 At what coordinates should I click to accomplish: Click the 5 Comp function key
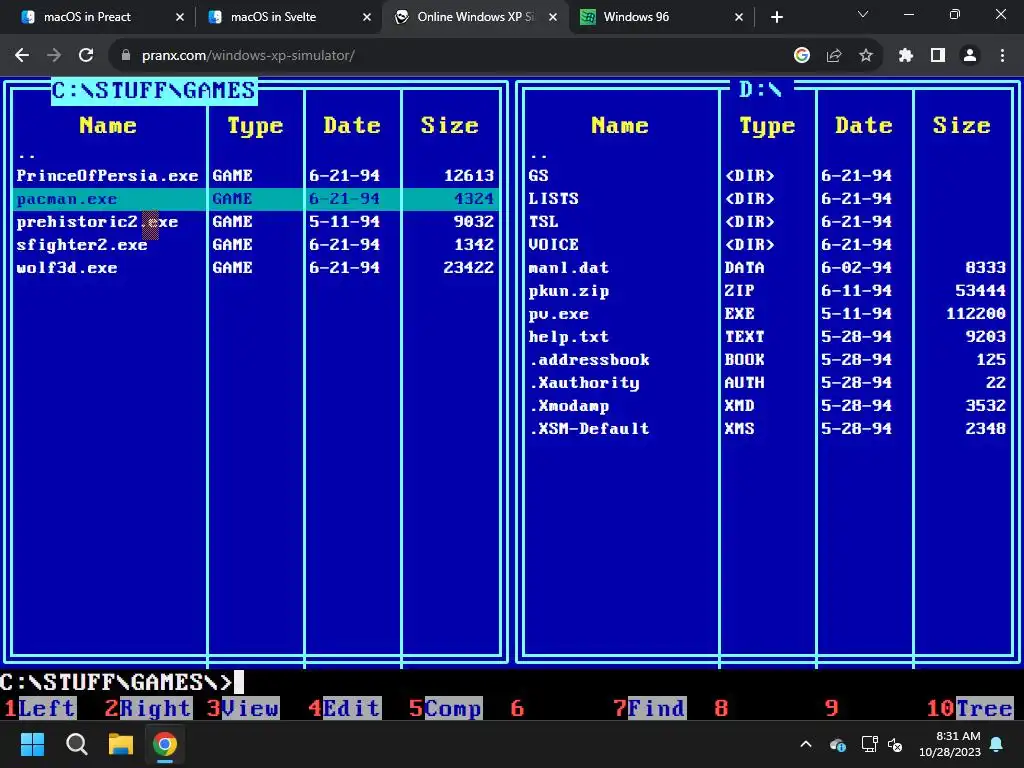pyautogui.click(x=446, y=708)
